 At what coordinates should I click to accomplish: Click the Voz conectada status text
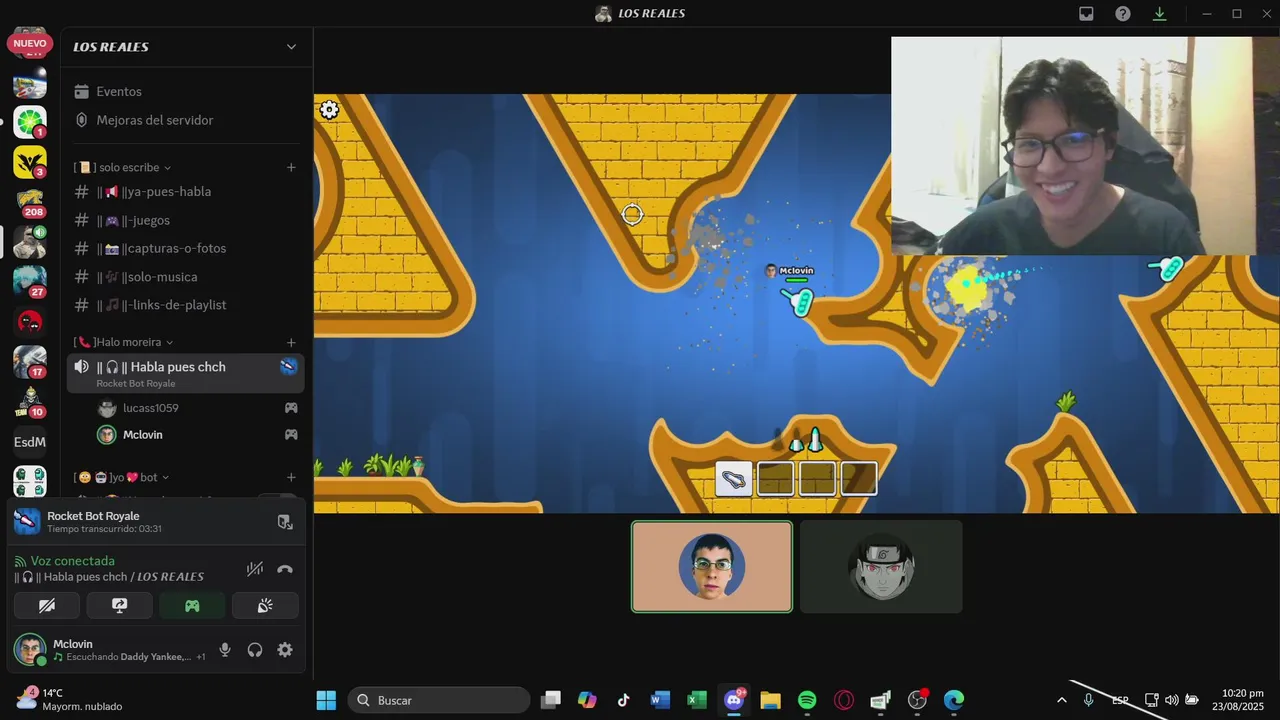pyautogui.click(x=72, y=561)
